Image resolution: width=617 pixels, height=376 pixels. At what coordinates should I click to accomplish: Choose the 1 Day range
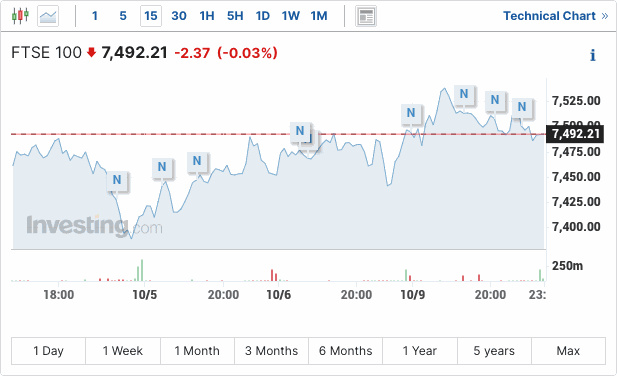pos(48,351)
